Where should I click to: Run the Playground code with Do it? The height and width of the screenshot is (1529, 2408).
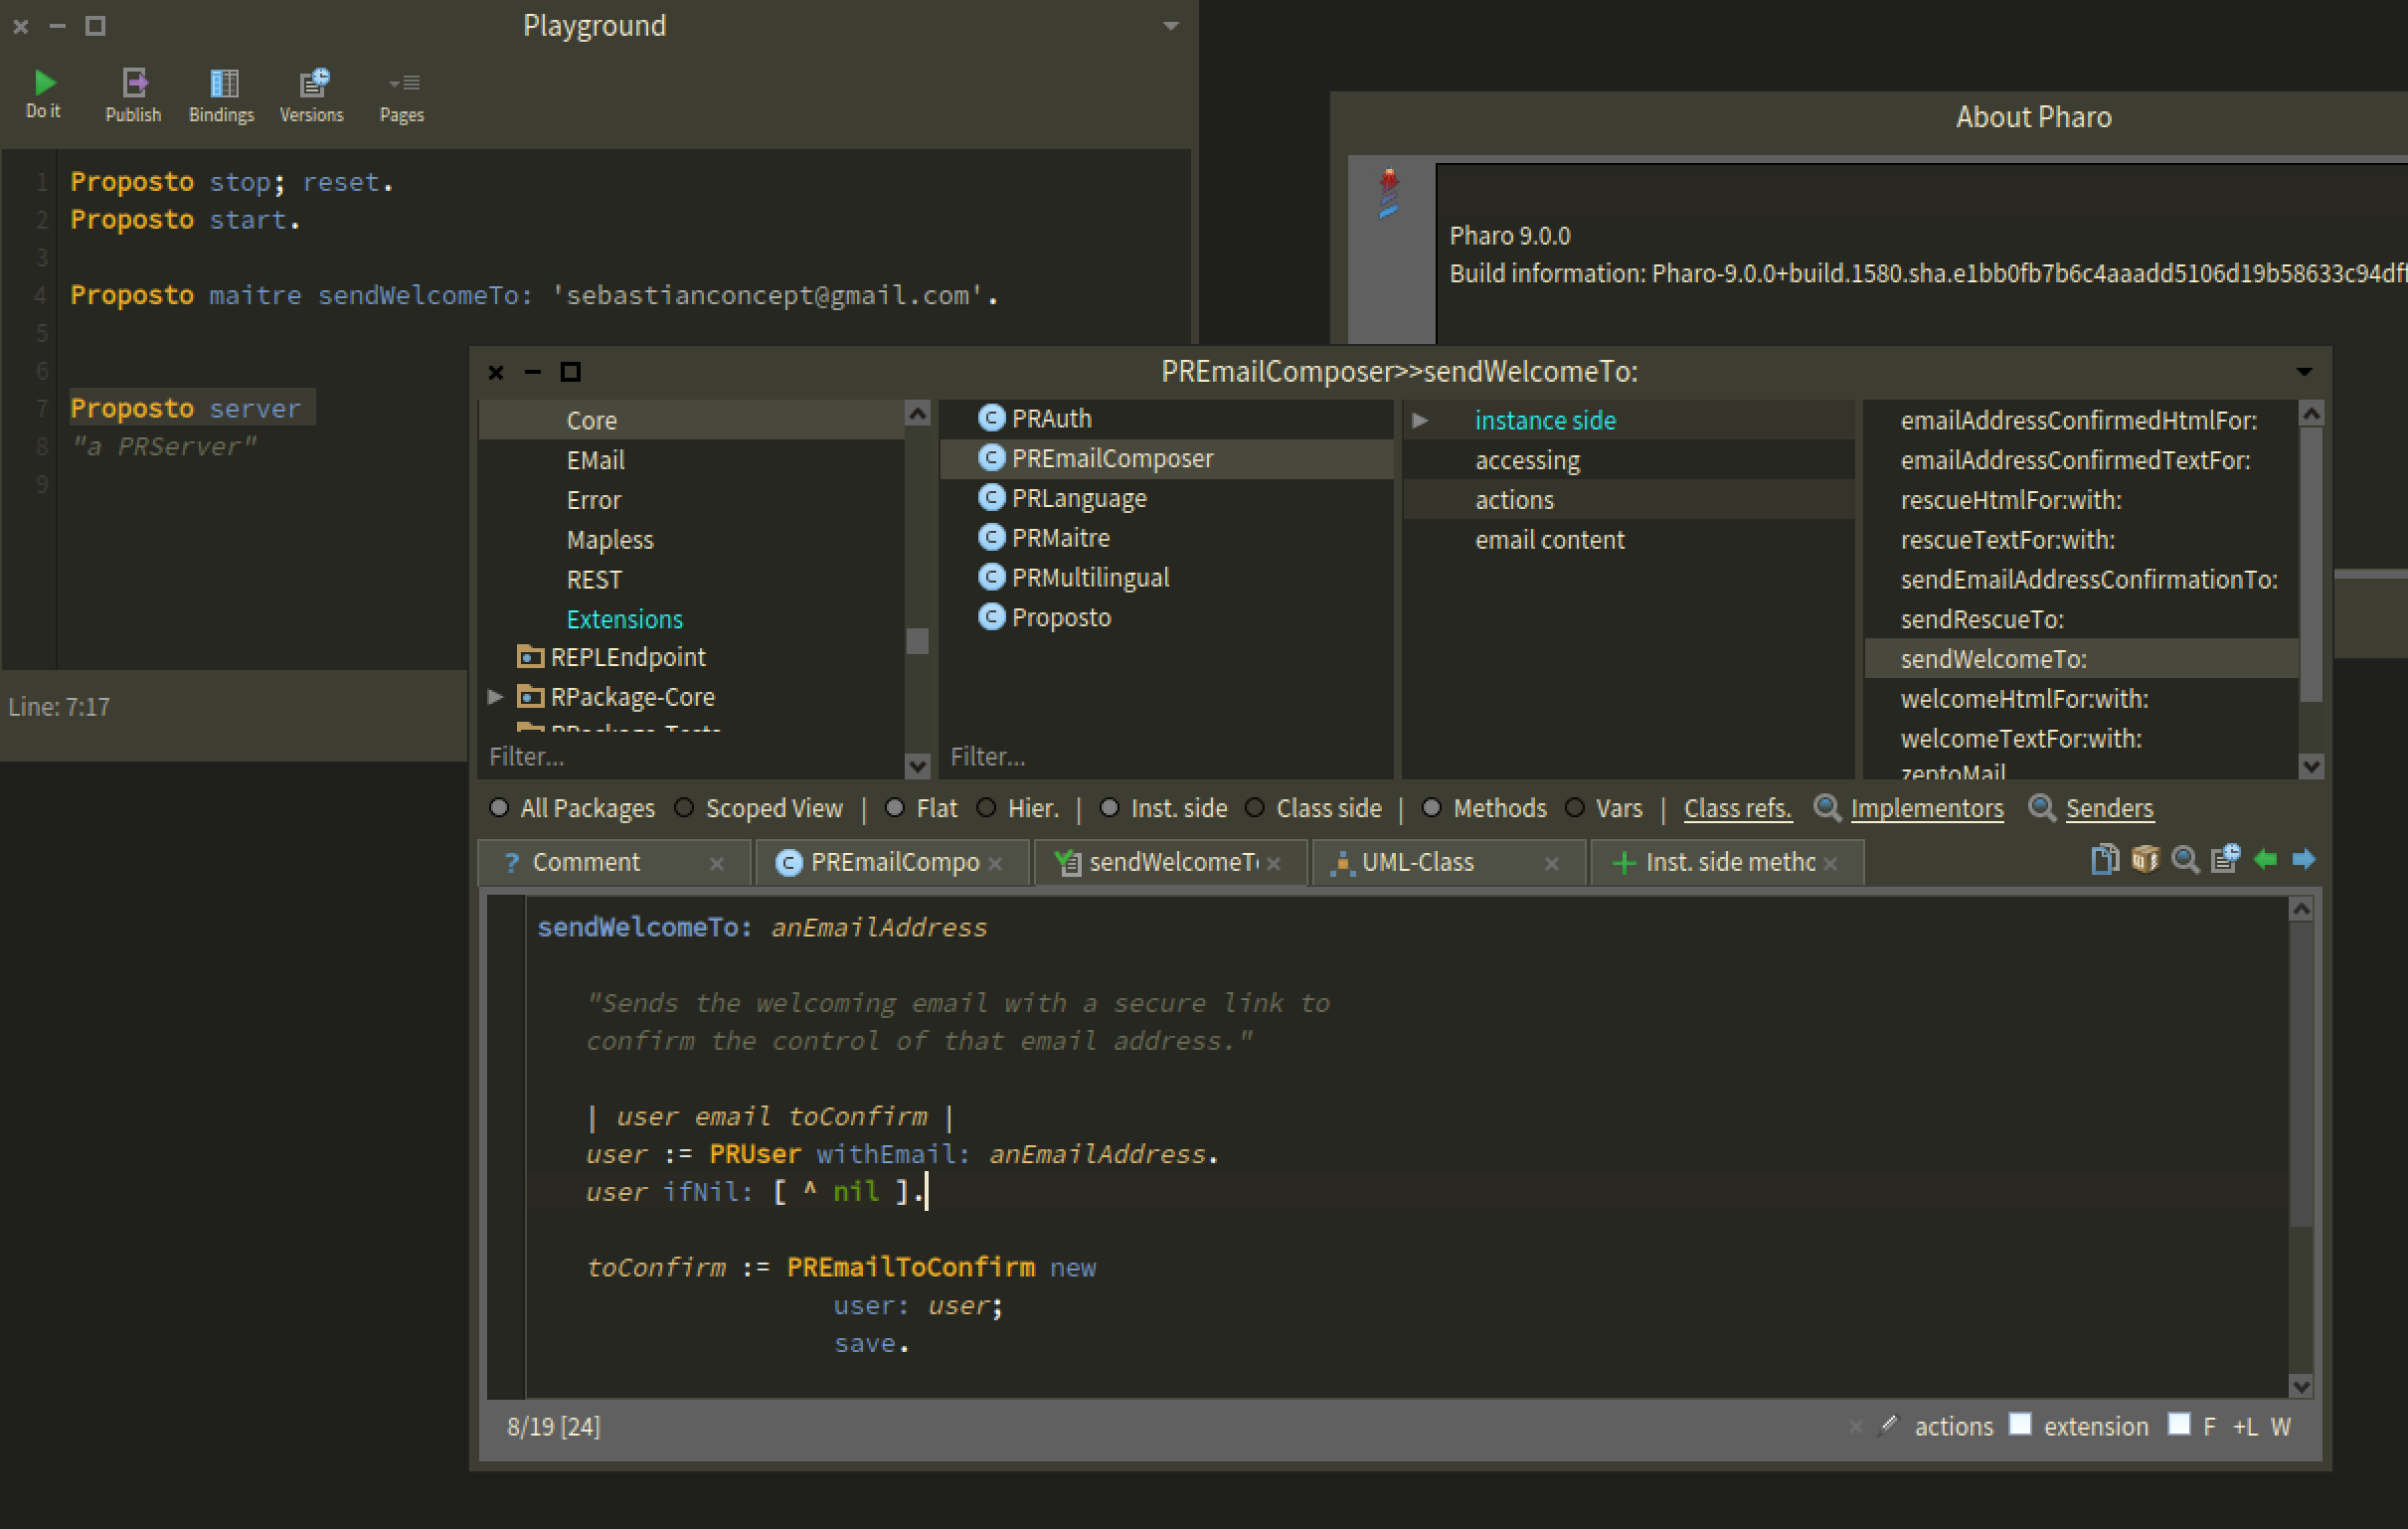pos(43,84)
